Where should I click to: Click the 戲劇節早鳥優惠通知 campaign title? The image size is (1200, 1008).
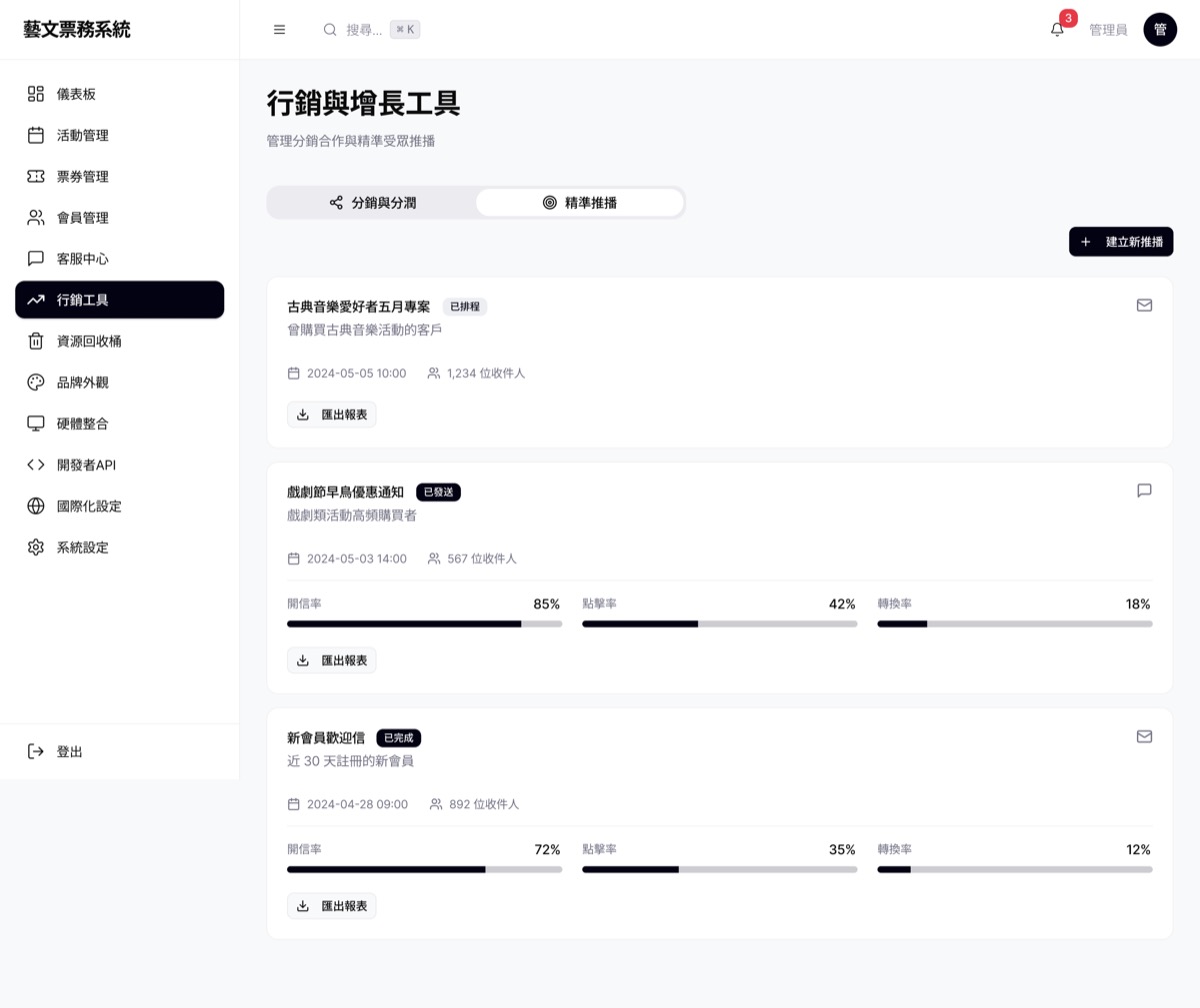click(345, 492)
